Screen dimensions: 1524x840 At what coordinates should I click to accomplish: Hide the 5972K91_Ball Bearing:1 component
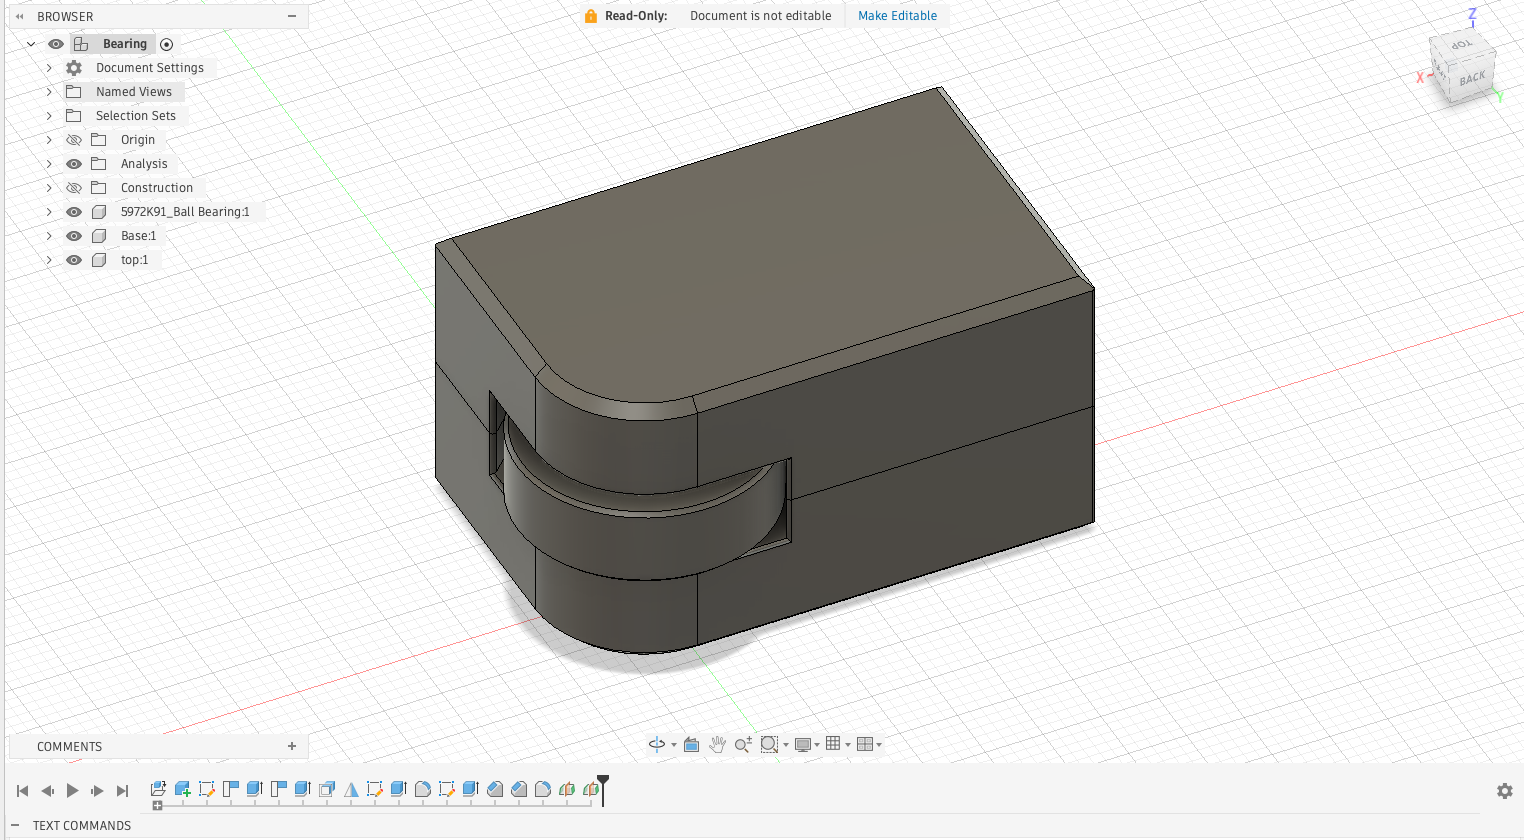pyautogui.click(x=74, y=212)
